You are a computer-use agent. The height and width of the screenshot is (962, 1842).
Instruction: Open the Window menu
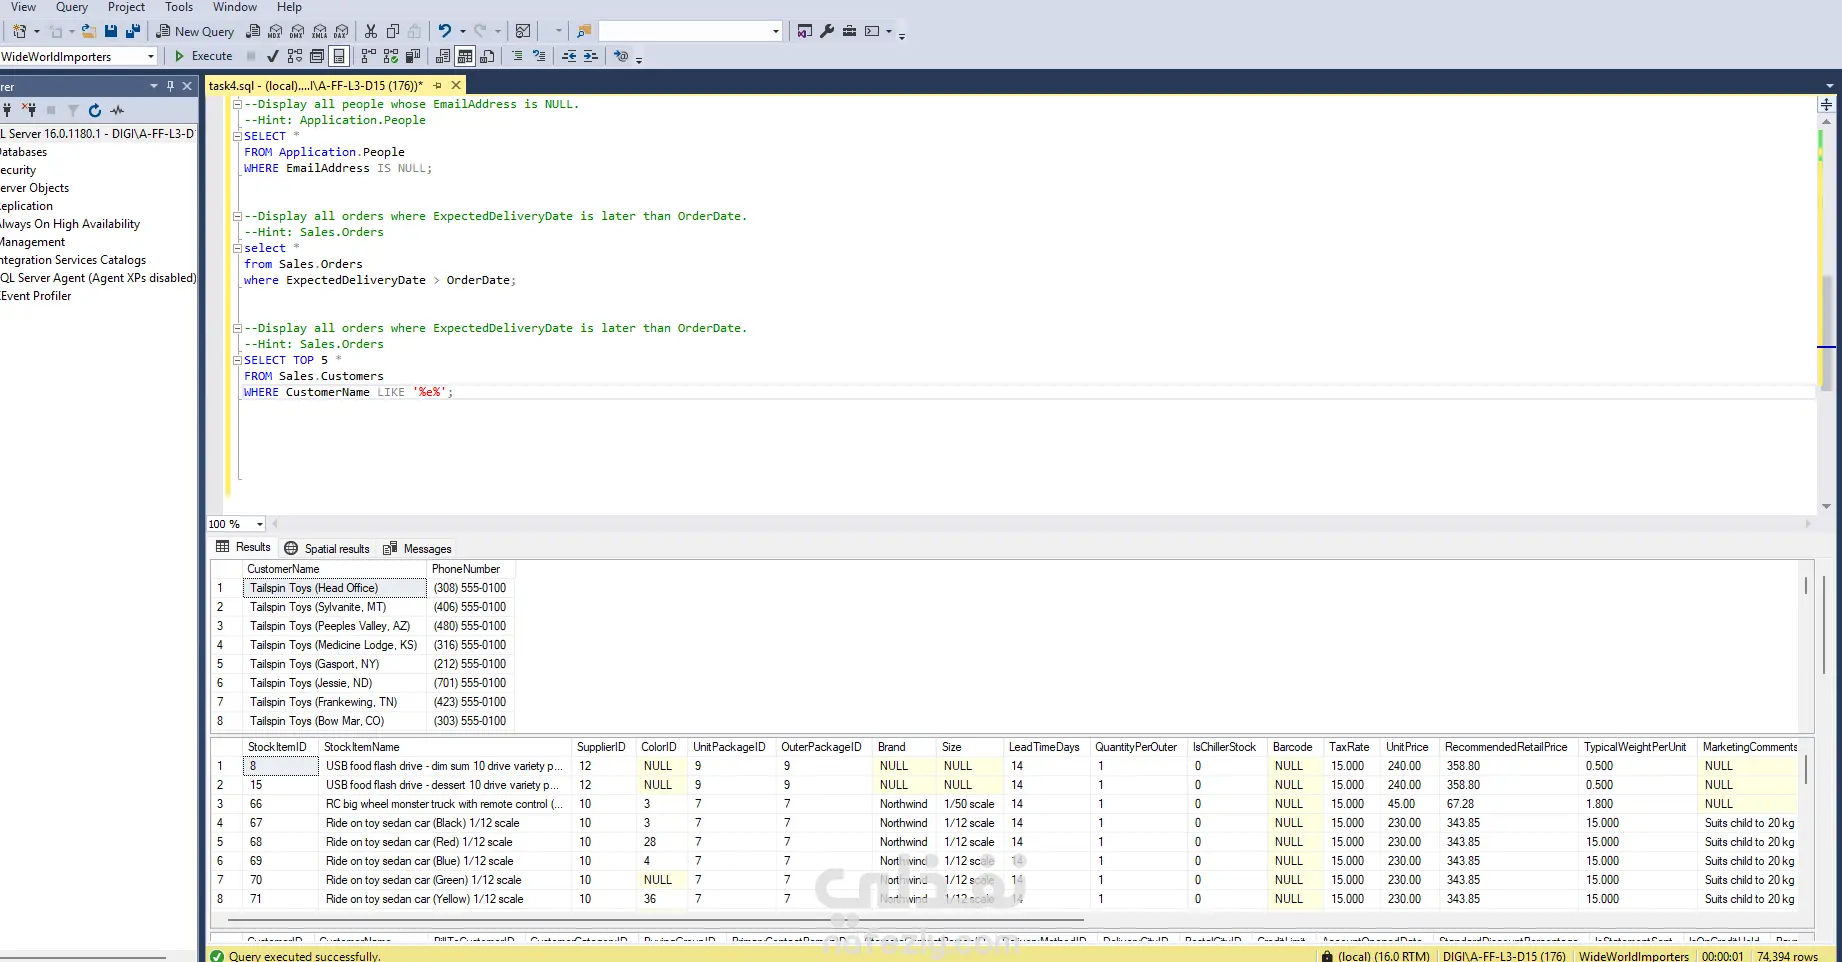pos(235,7)
